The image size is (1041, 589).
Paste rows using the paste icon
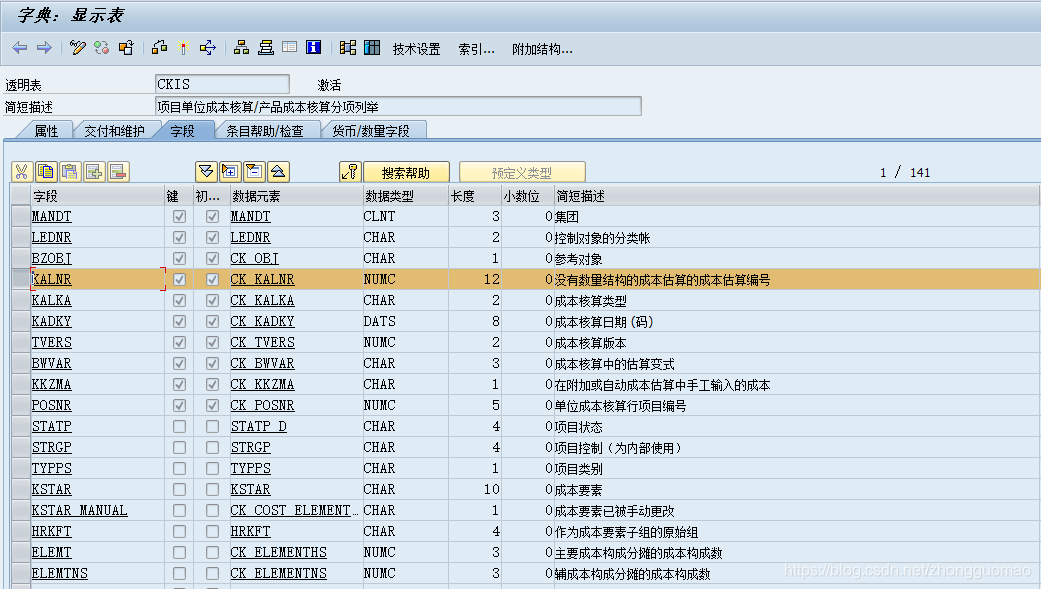pos(70,171)
